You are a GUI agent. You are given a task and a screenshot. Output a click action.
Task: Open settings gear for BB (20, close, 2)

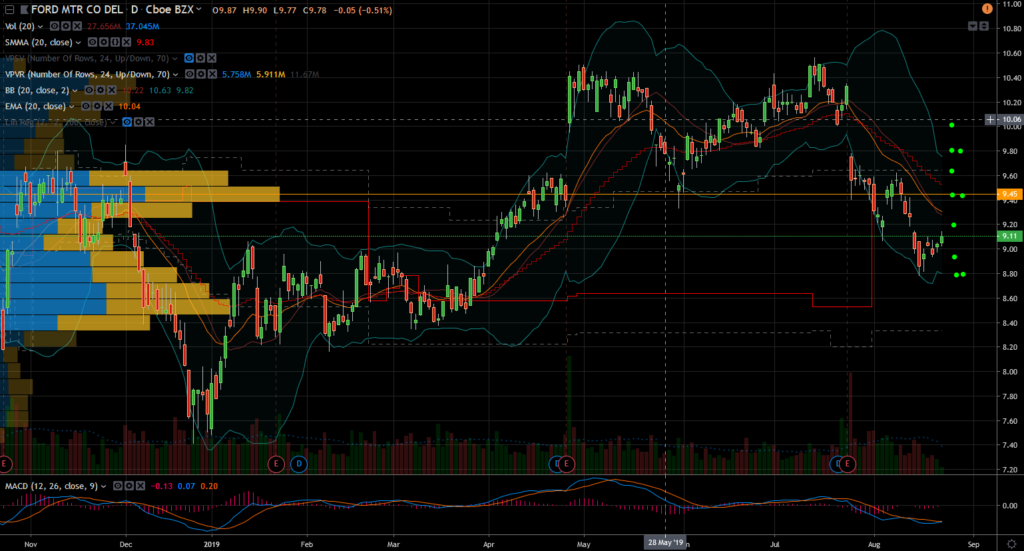[x=101, y=90]
